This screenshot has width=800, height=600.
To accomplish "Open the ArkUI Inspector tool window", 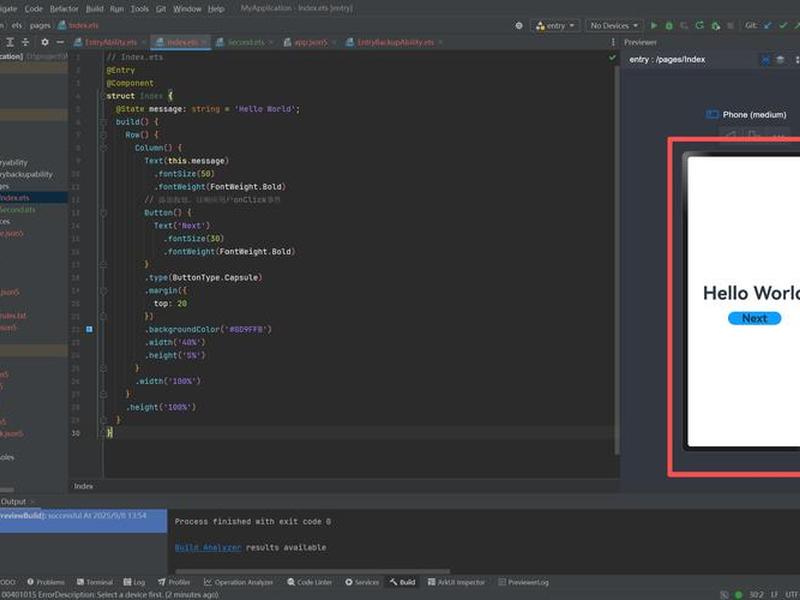I will tap(456, 582).
